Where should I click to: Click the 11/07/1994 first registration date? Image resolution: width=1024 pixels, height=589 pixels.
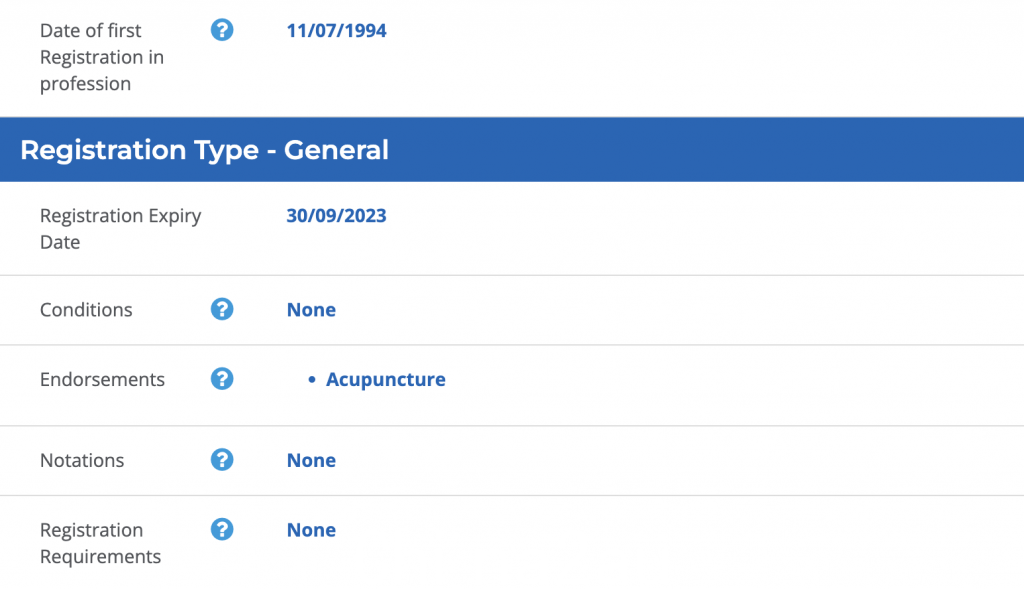[x=336, y=31]
